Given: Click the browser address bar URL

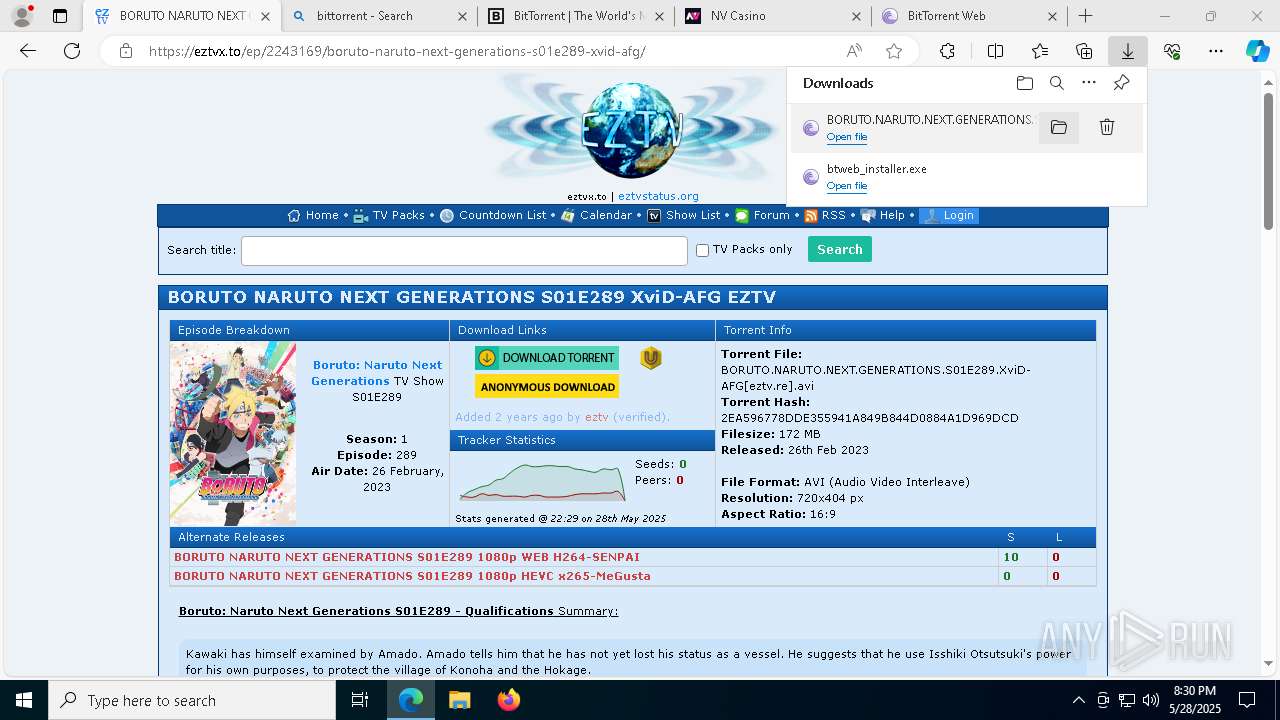Looking at the screenshot, I should click(x=397, y=51).
